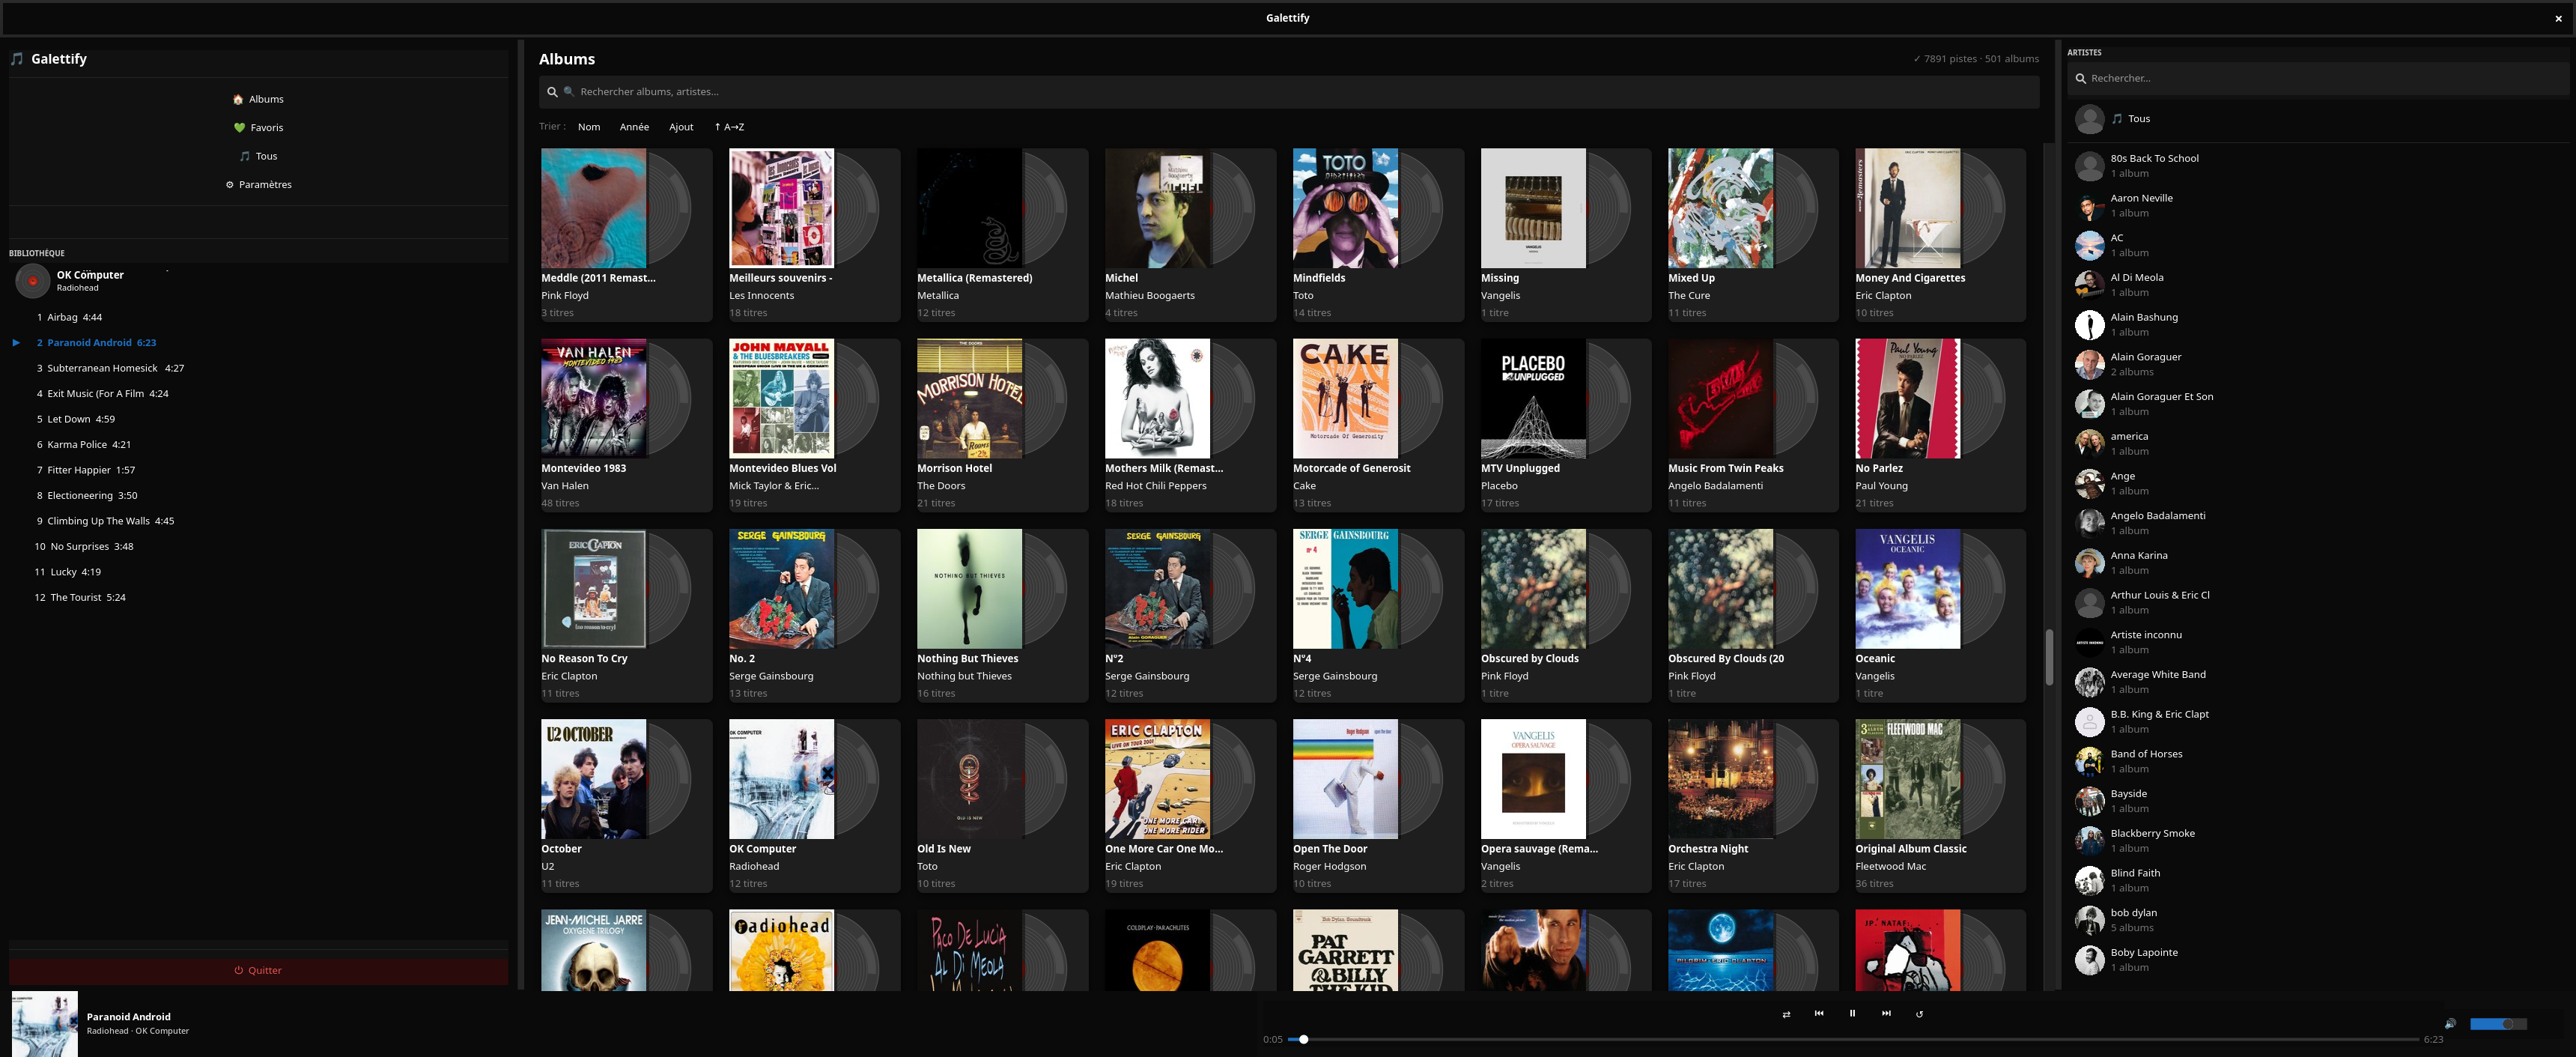2576x1057 pixels.
Task: Toggle shuffle playback in the player bar
Action: (x=1786, y=1014)
